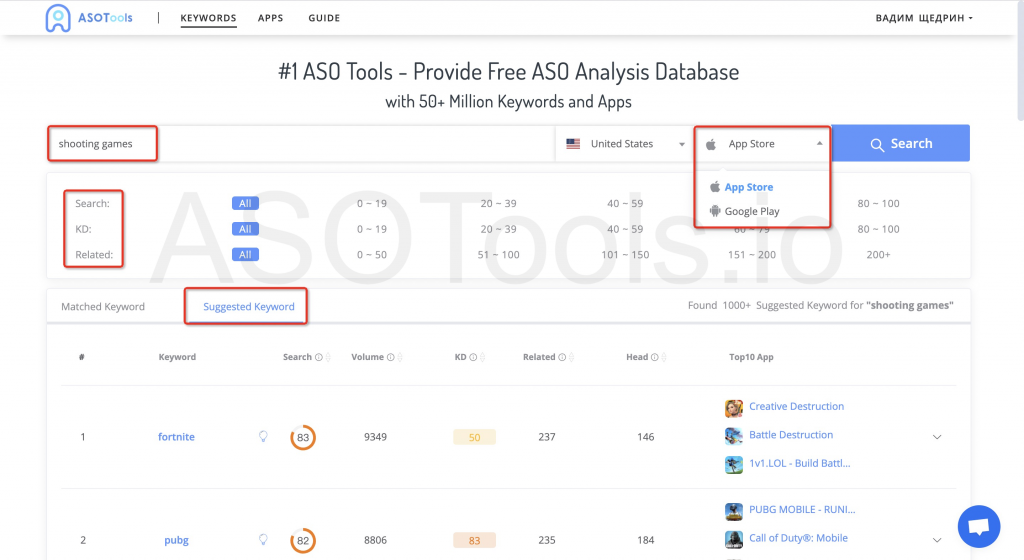
Task: Click the lightbulb icon next to pubg
Action: point(264,540)
